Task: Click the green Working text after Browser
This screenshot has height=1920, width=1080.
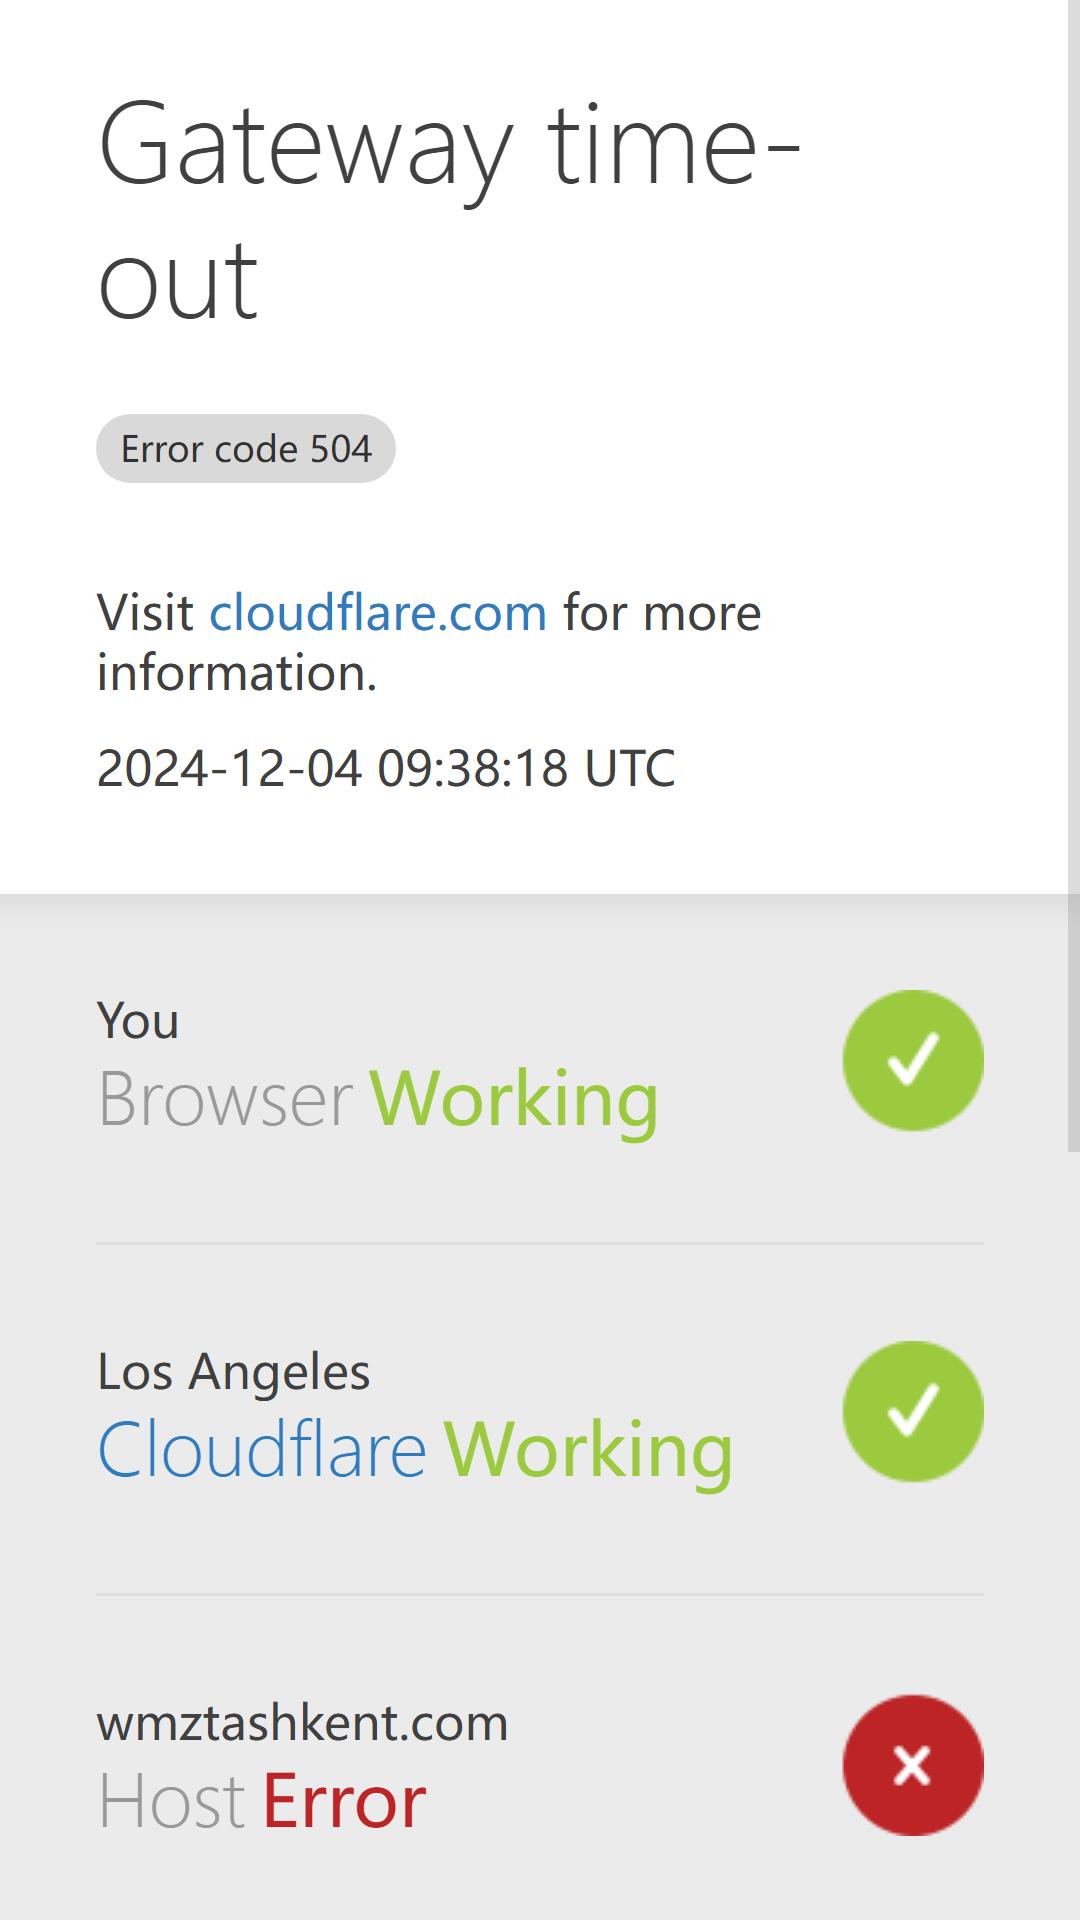Action: pyautogui.click(x=514, y=1099)
